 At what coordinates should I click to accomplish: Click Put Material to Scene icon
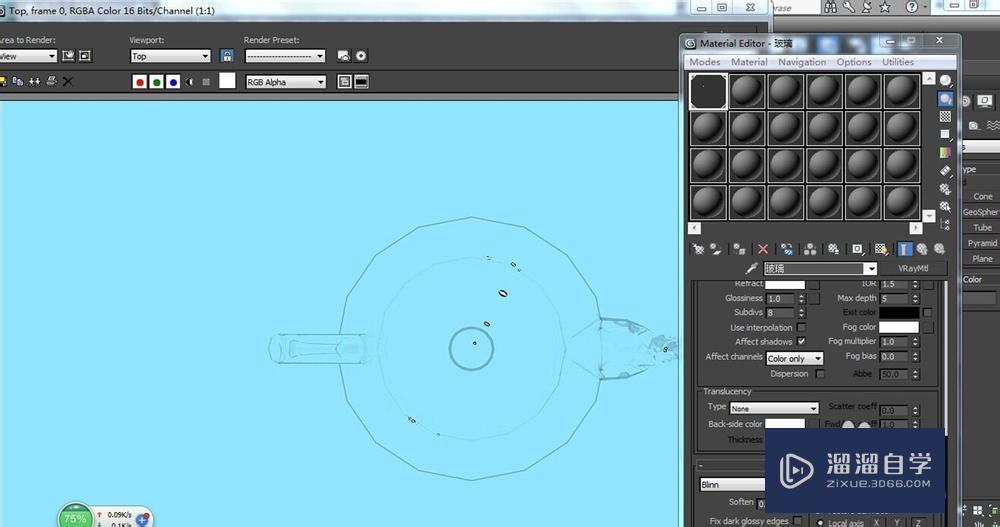(716, 249)
